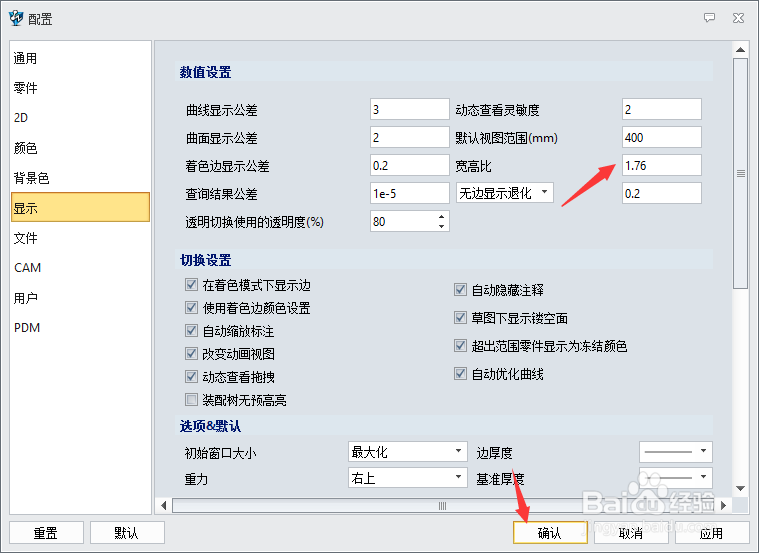Click the horizontal scrollbar thumb
The width and height of the screenshot is (759, 553).
tap(443, 506)
